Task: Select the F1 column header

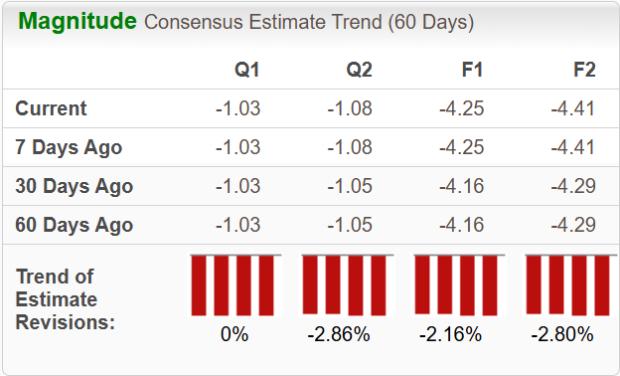Action: [473, 70]
